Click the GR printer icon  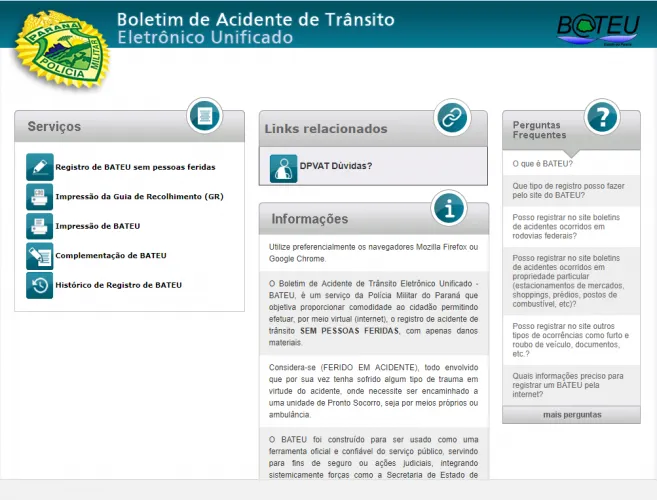[x=40, y=197]
